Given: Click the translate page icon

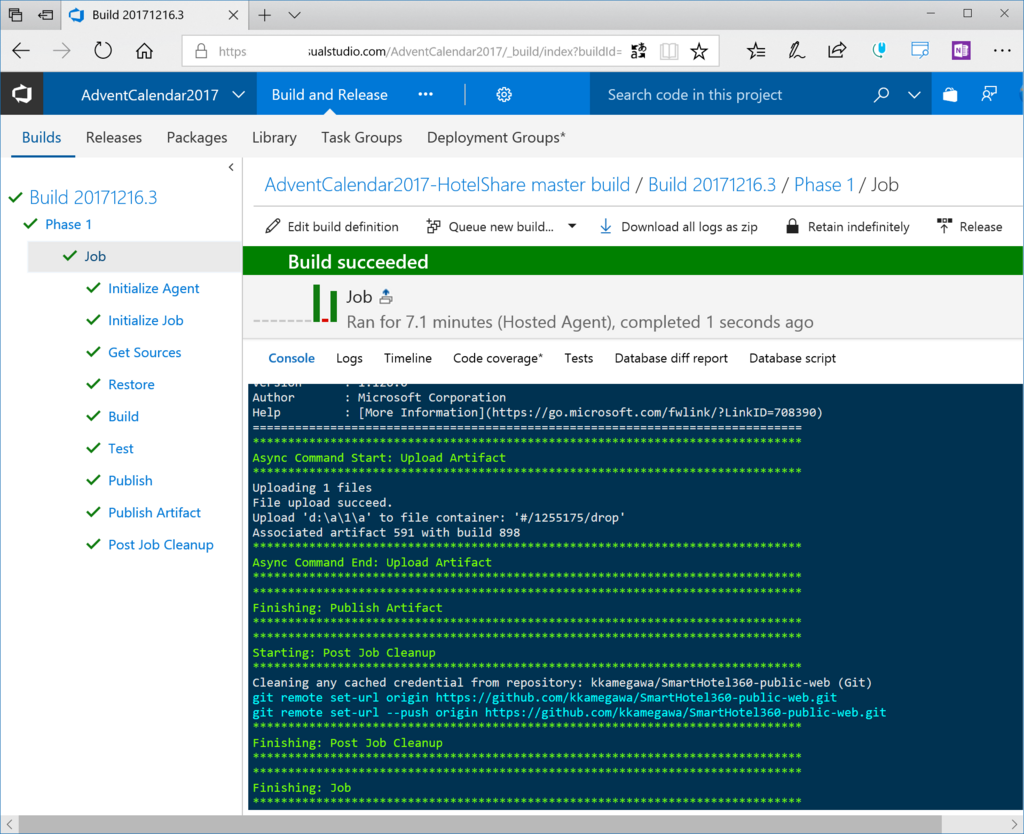Looking at the screenshot, I should coord(638,51).
